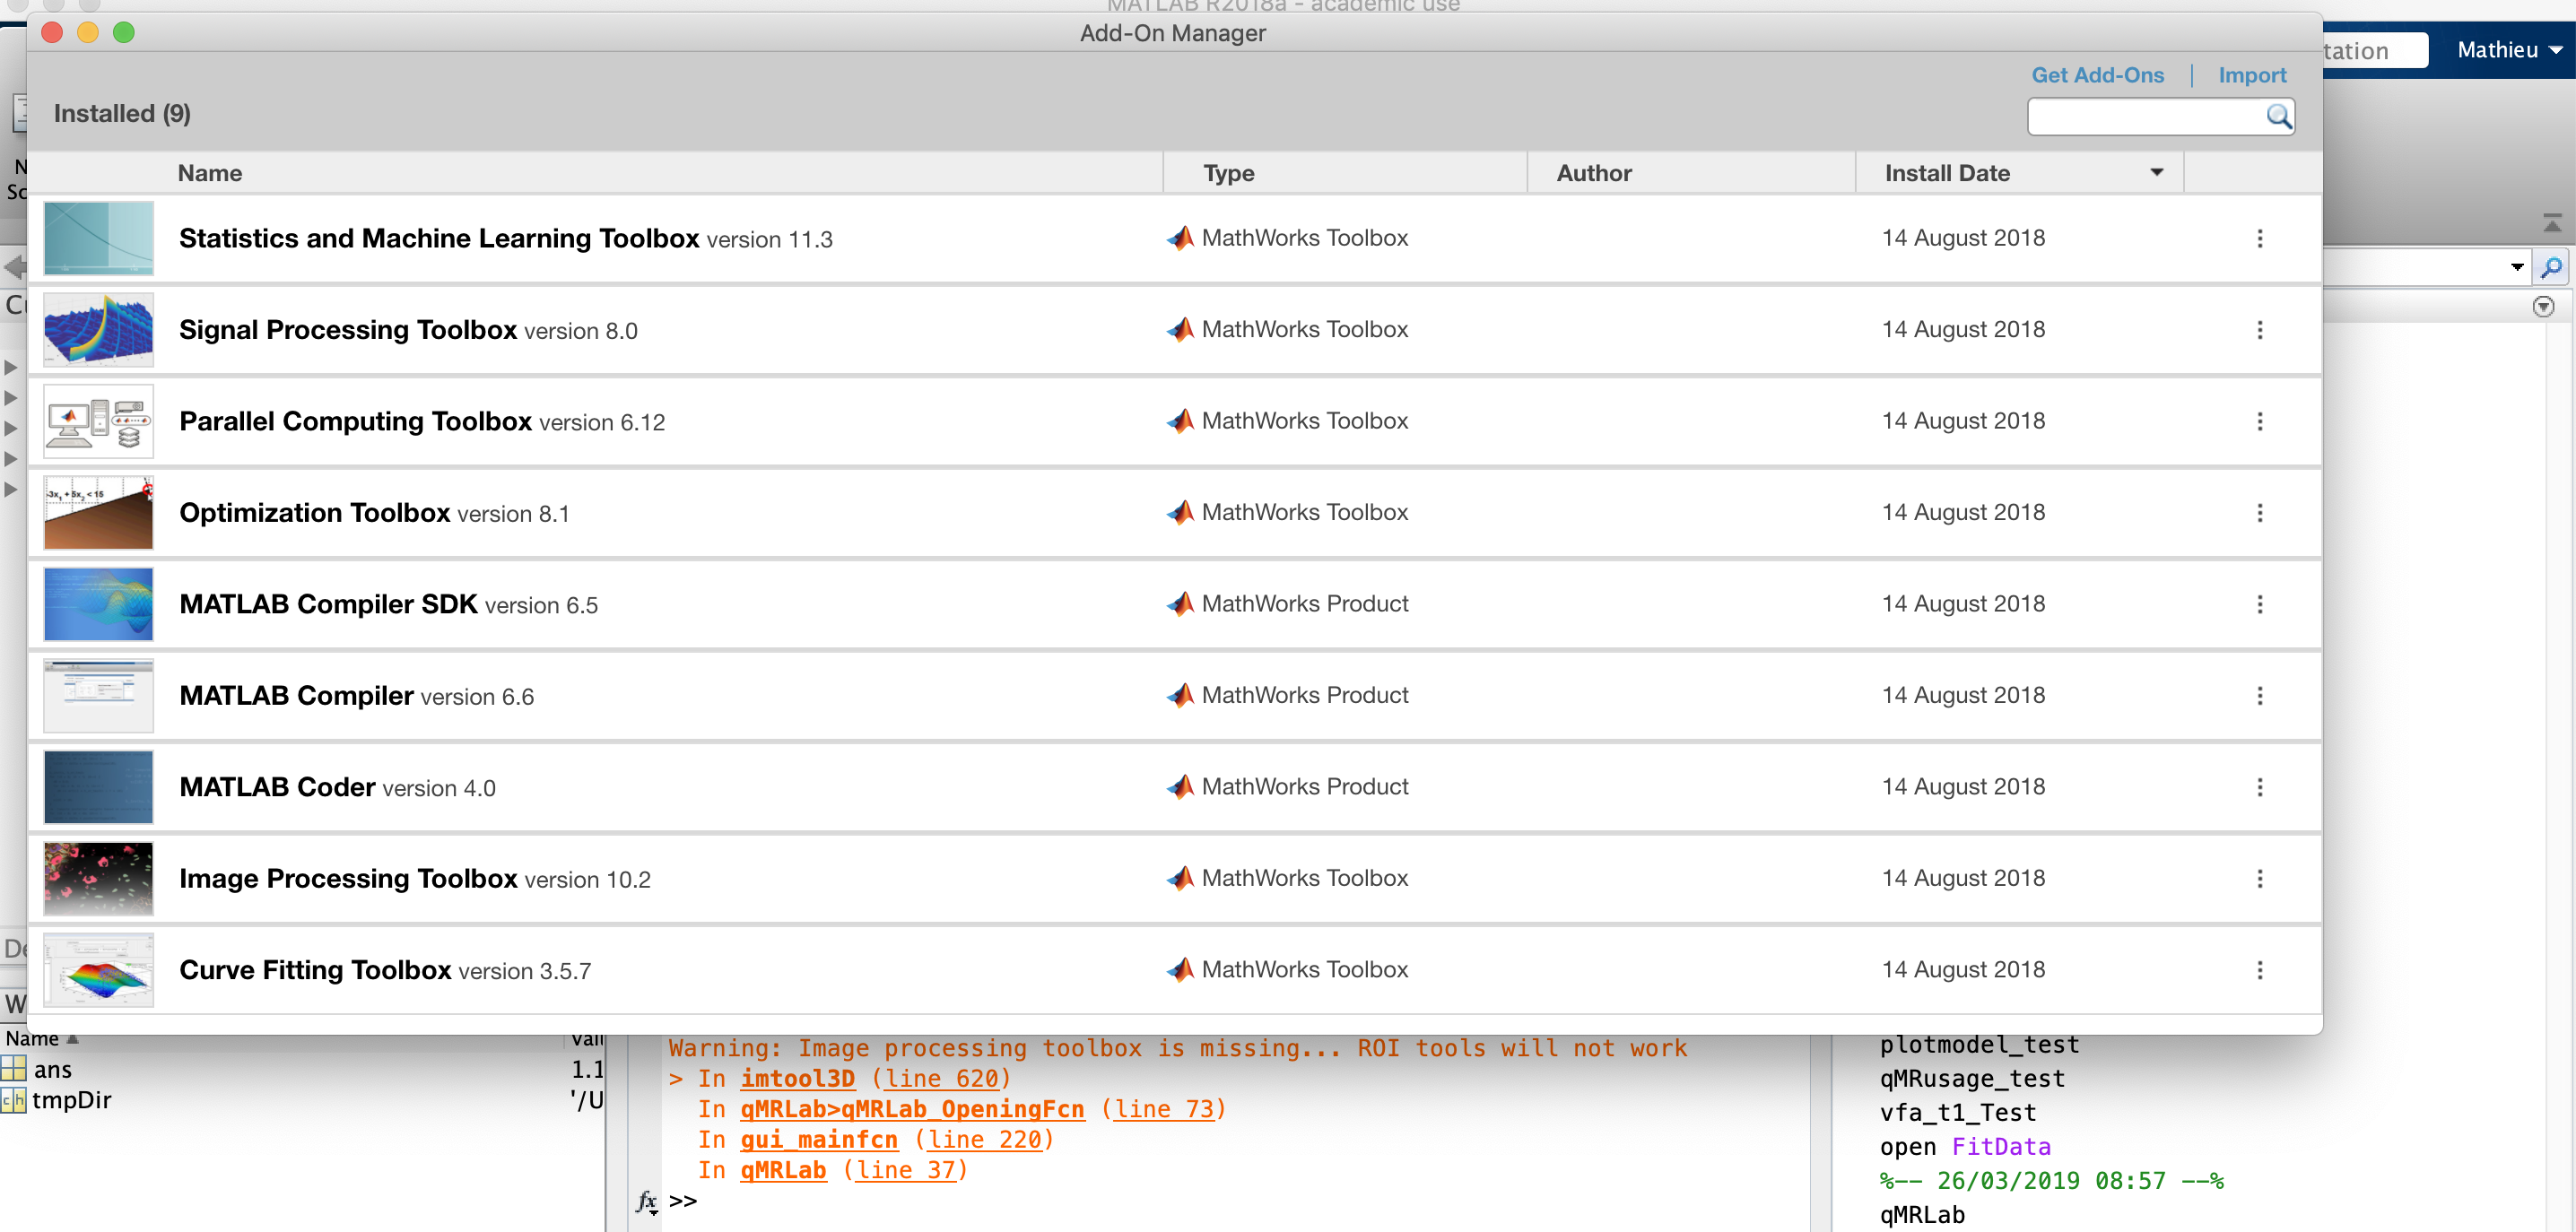The width and height of the screenshot is (2576, 1232).
Task: Open the dropdown arrow beside the right panel search
Action: point(2518,266)
